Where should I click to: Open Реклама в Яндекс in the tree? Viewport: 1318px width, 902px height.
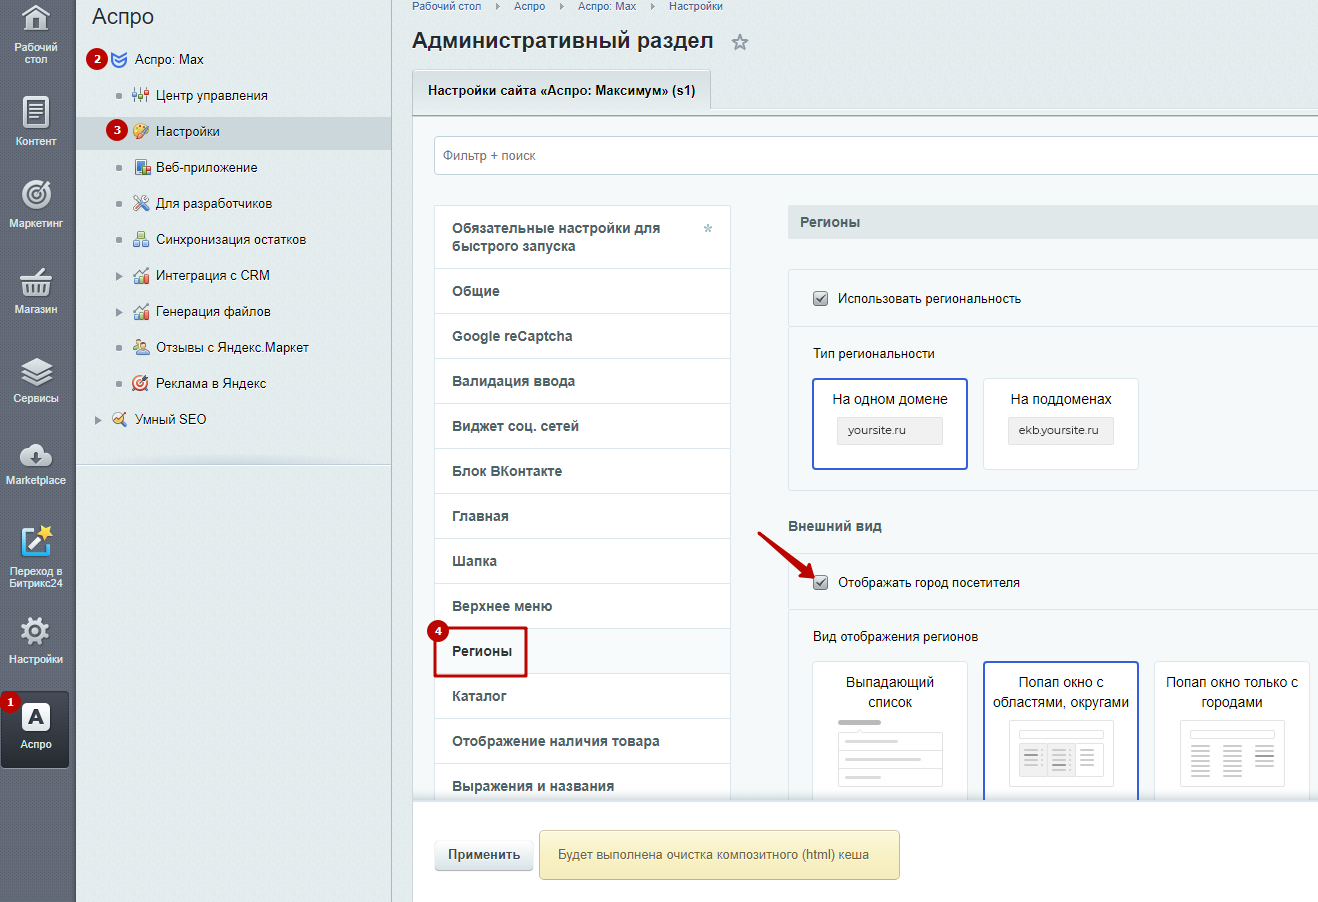tap(211, 384)
